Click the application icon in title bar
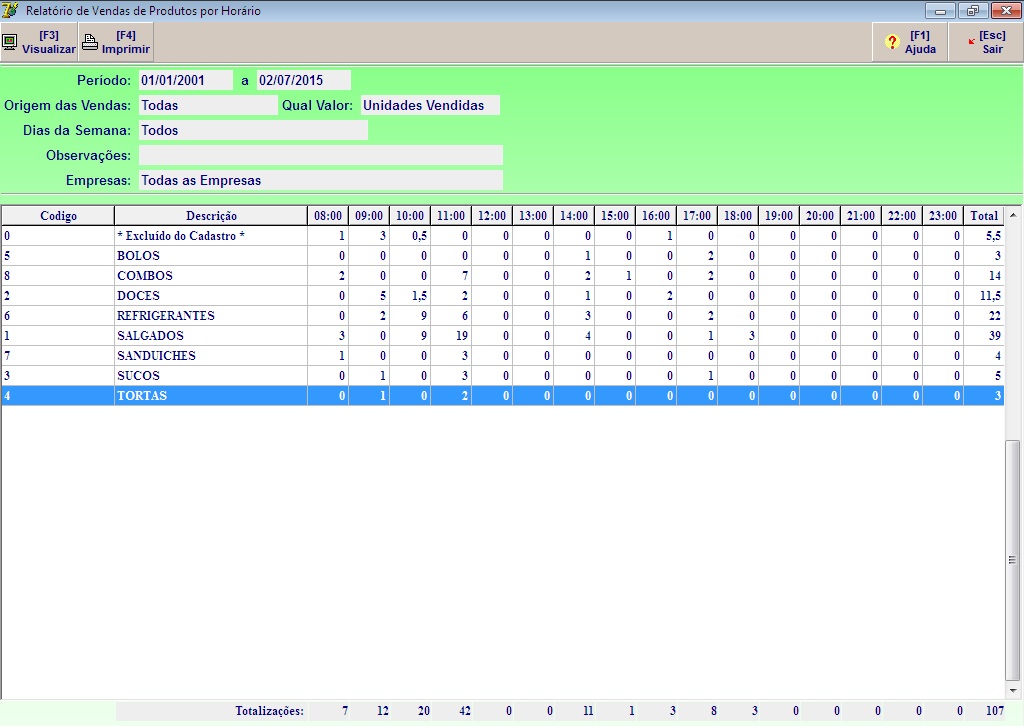This screenshot has width=1024, height=726. coord(11,10)
